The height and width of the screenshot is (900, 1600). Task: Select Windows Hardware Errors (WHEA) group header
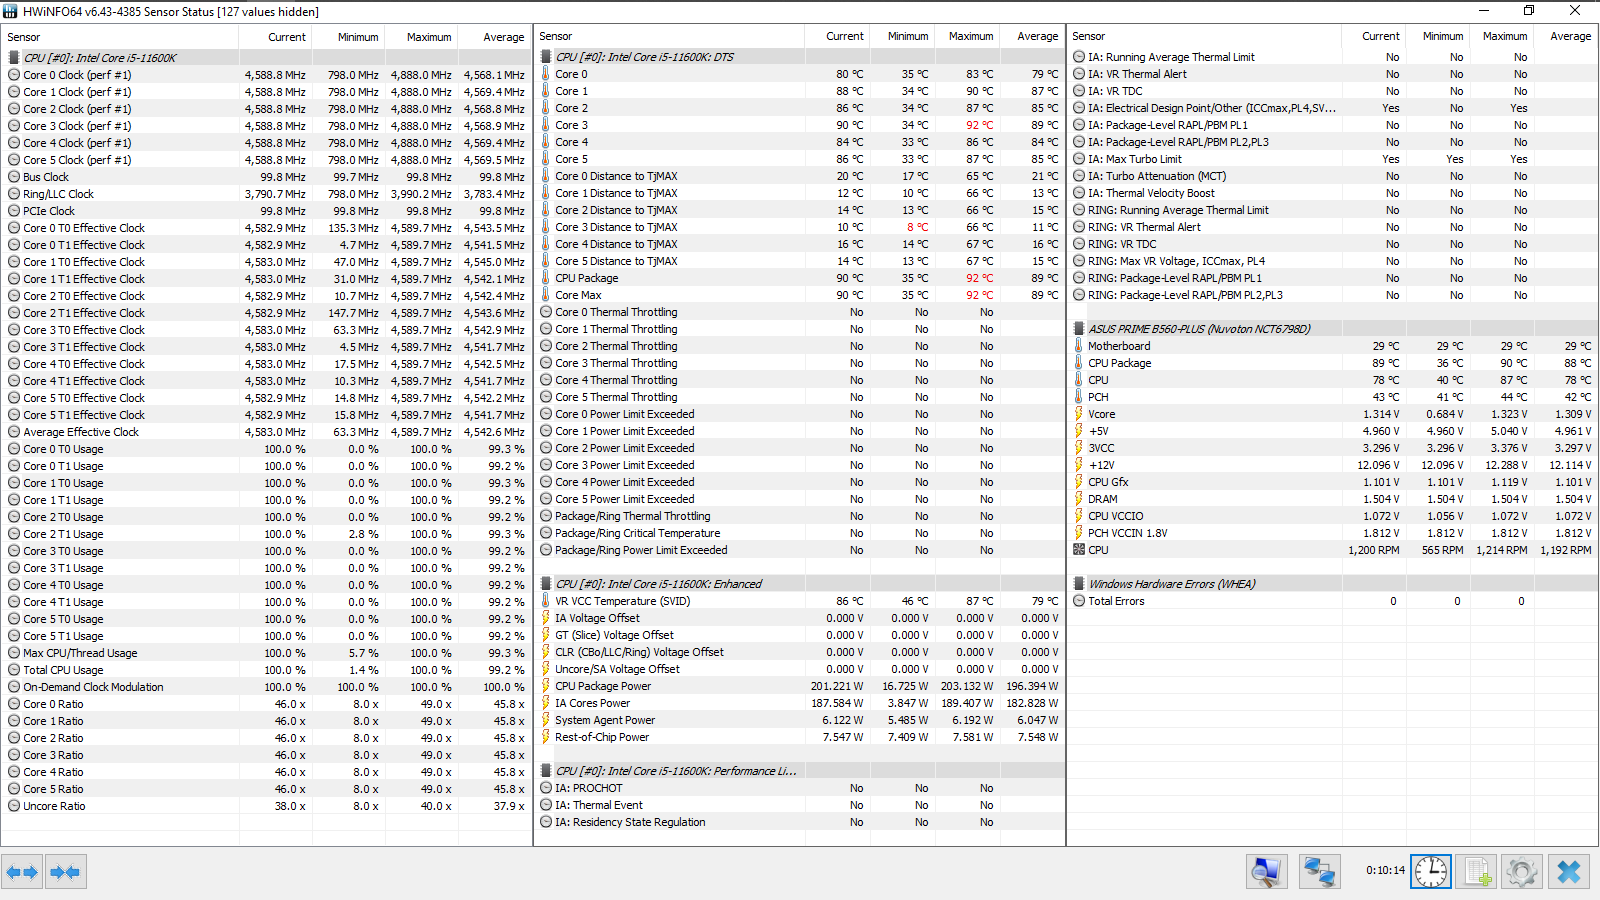point(1332,584)
